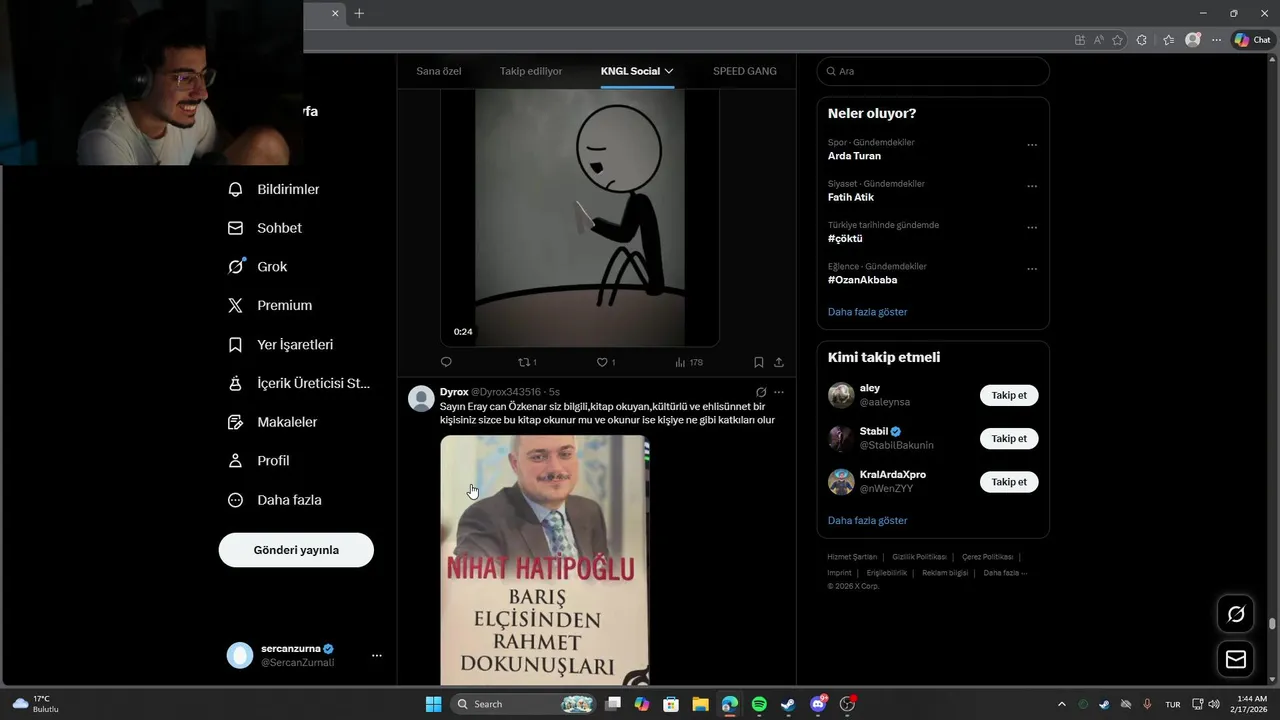Open Edge Settings and more menu
1280x720 pixels.
[1216, 40]
